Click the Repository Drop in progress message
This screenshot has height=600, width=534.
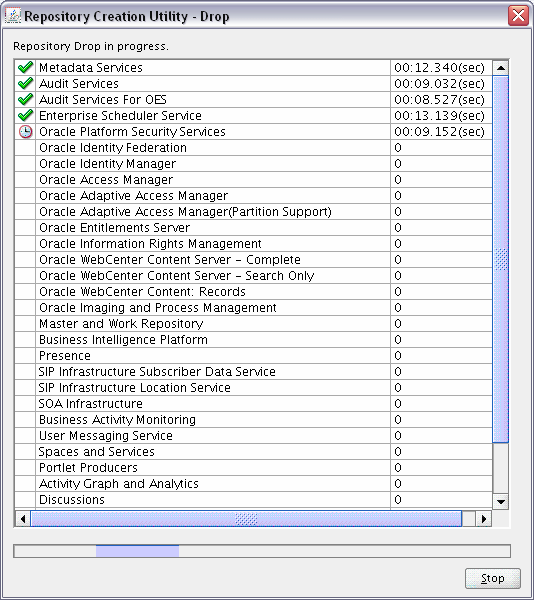91,46
